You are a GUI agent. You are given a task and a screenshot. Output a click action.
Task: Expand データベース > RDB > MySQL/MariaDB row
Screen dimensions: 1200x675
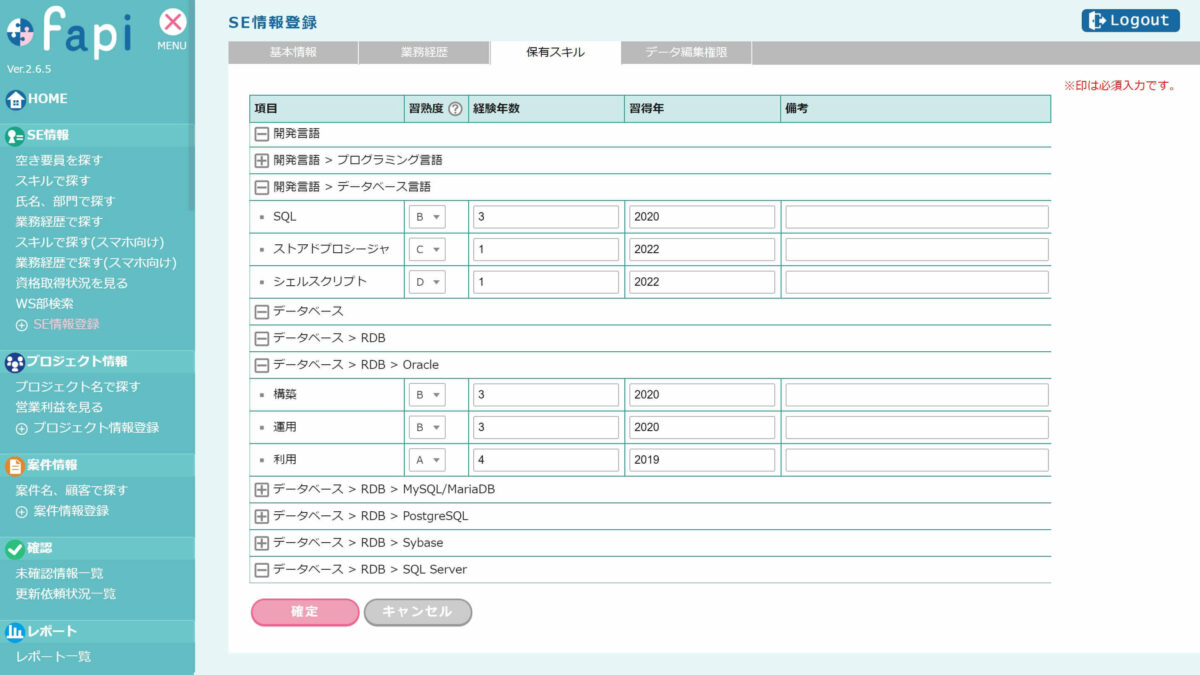pos(262,490)
